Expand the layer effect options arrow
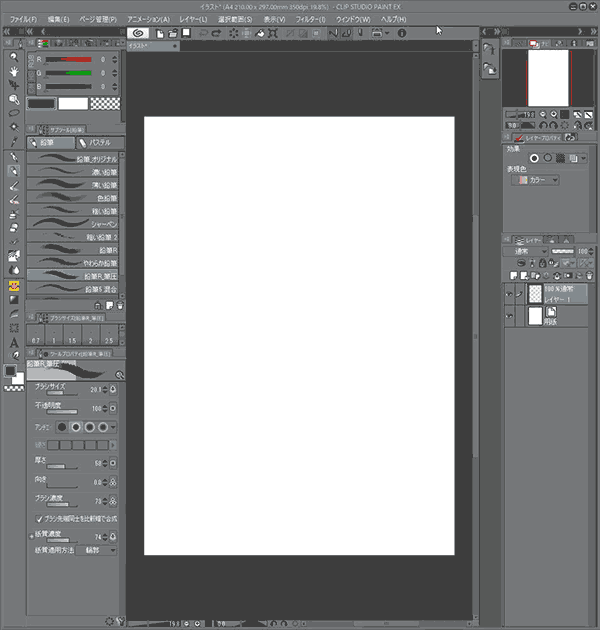This screenshot has height=630, width=600. (x=583, y=158)
